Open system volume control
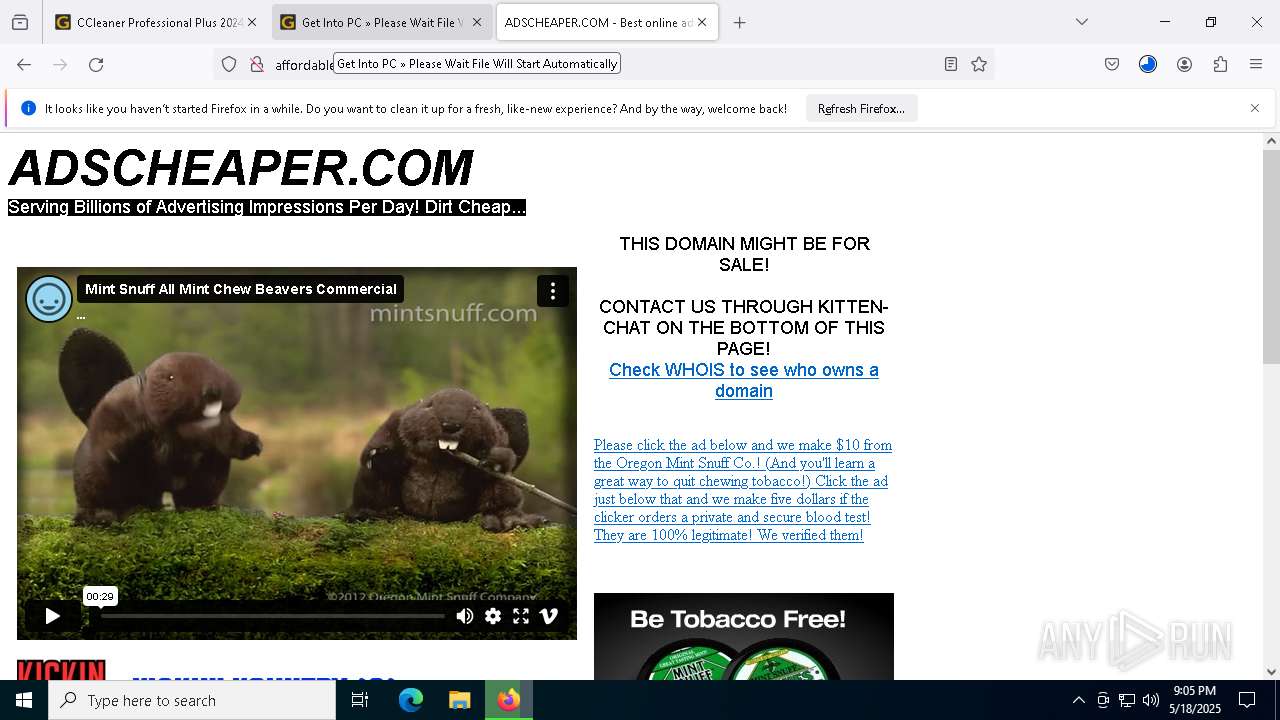Viewport: 1280px width, 720px height. pyautogui.click(x=1151, y=700)
